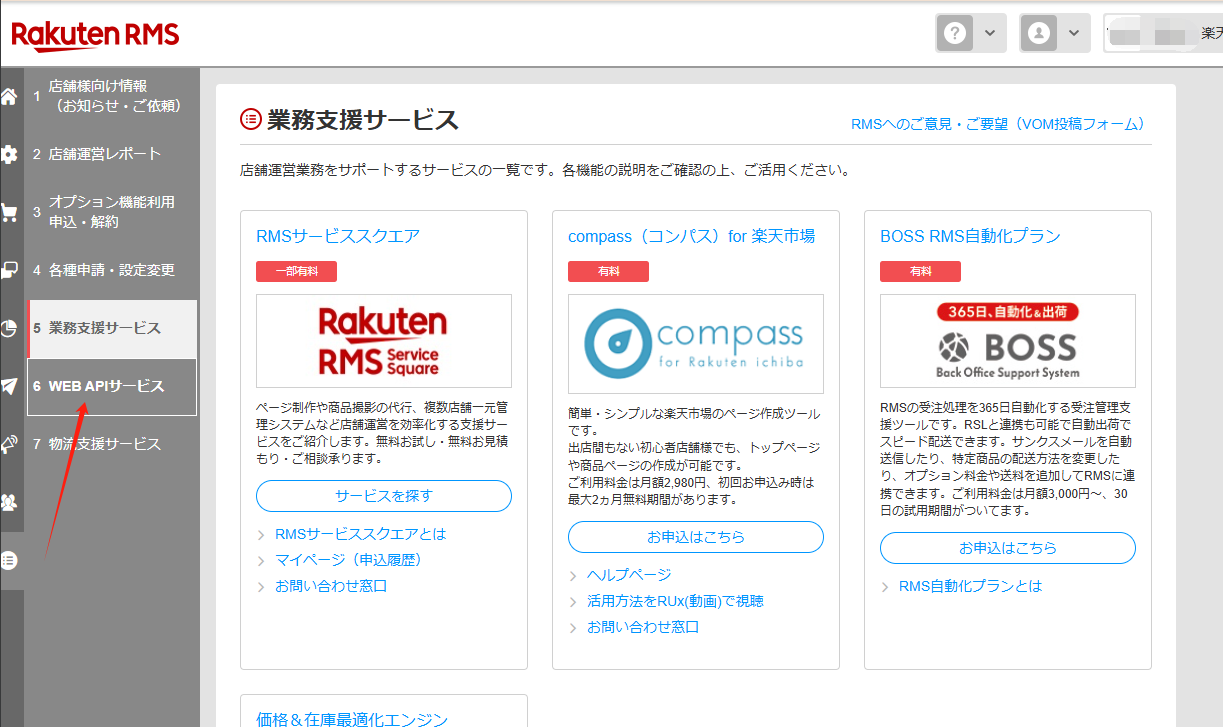Expand the help menu dropdown arrow
The height and width of the screenshot is (727, 1223).
click(989, 33)
